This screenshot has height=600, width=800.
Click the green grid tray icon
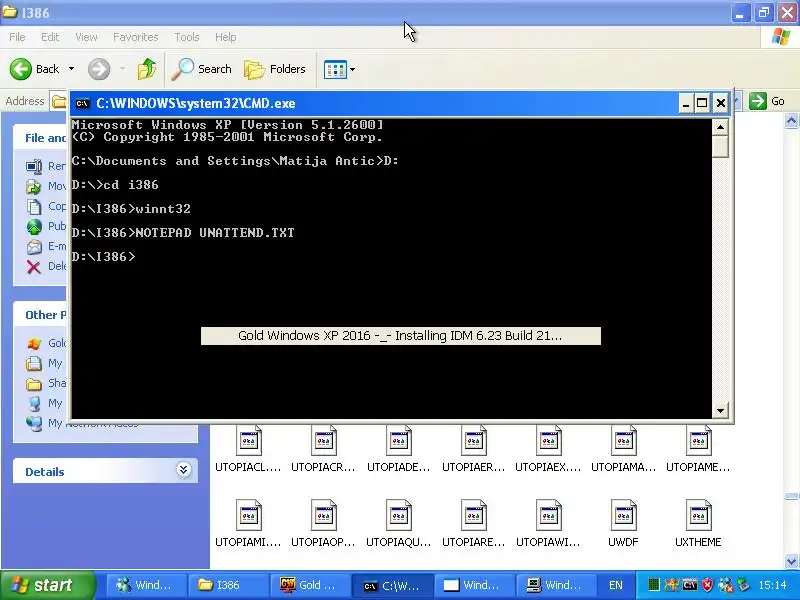(654, 585)
